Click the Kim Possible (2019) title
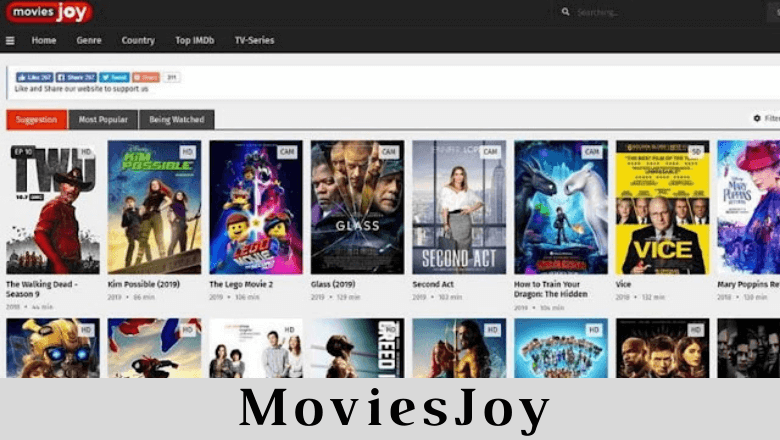The height and width of the screenshot is (440, 780). (144, 284)
